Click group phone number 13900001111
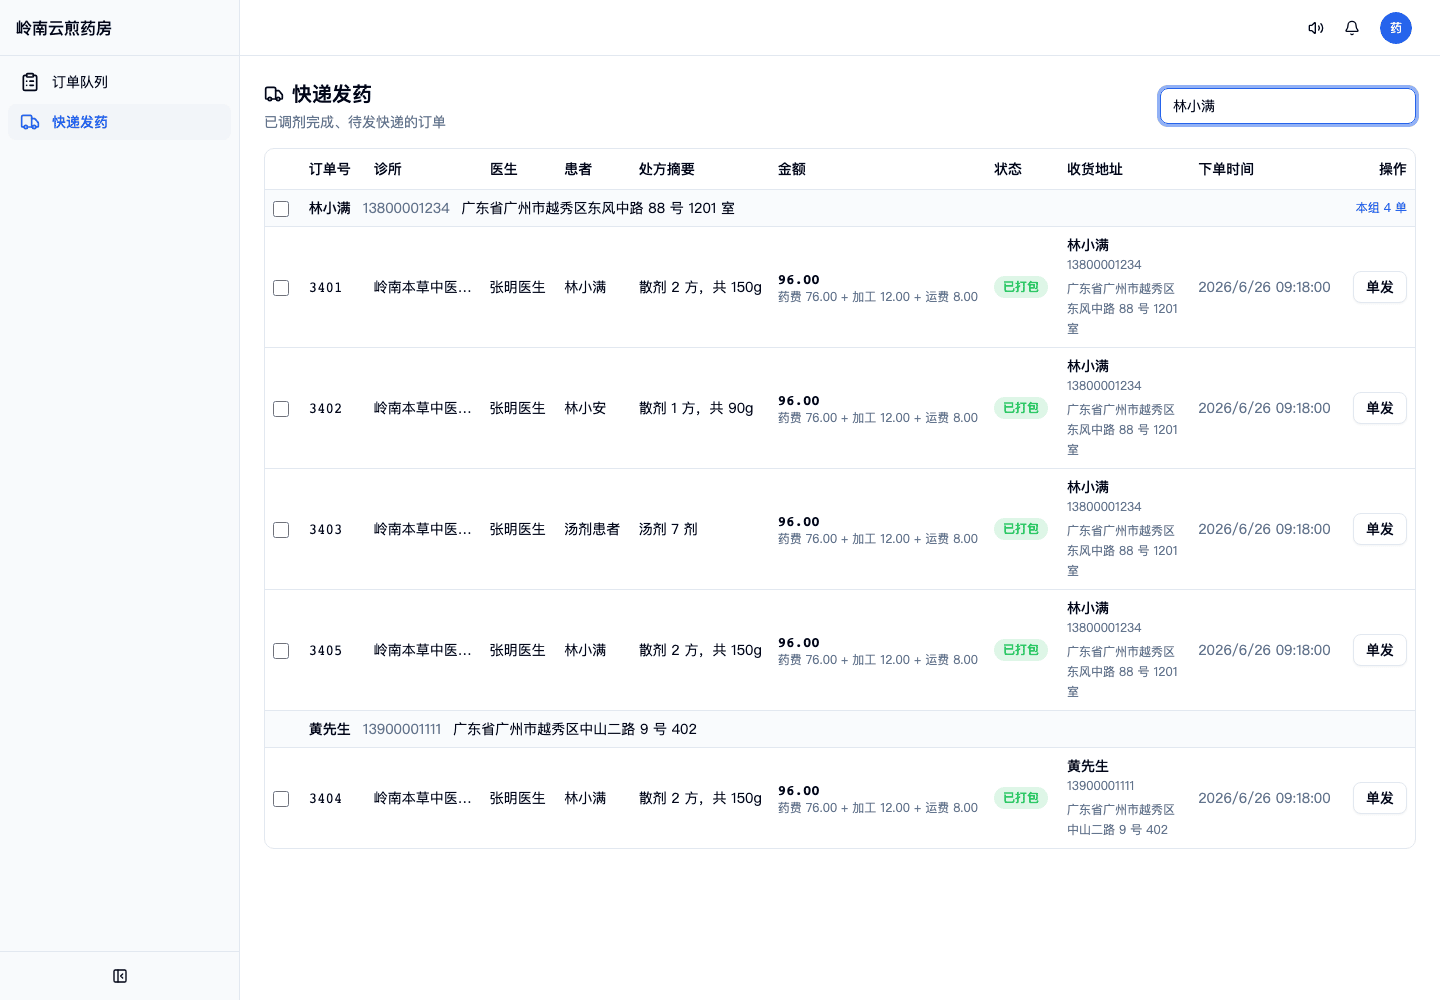 (x=402, y=729)
